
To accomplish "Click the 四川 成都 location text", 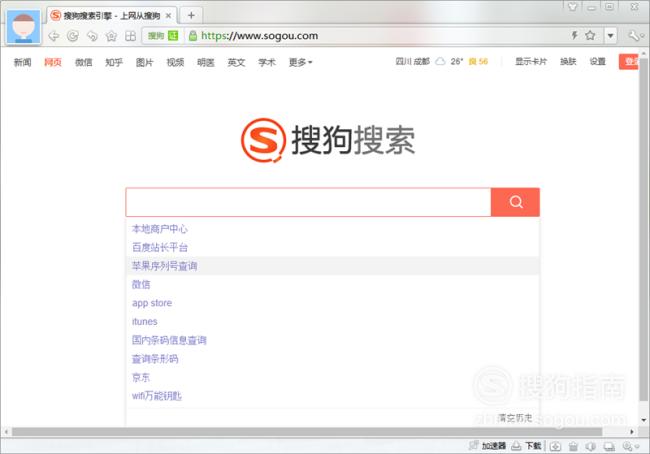I will 412,61.
